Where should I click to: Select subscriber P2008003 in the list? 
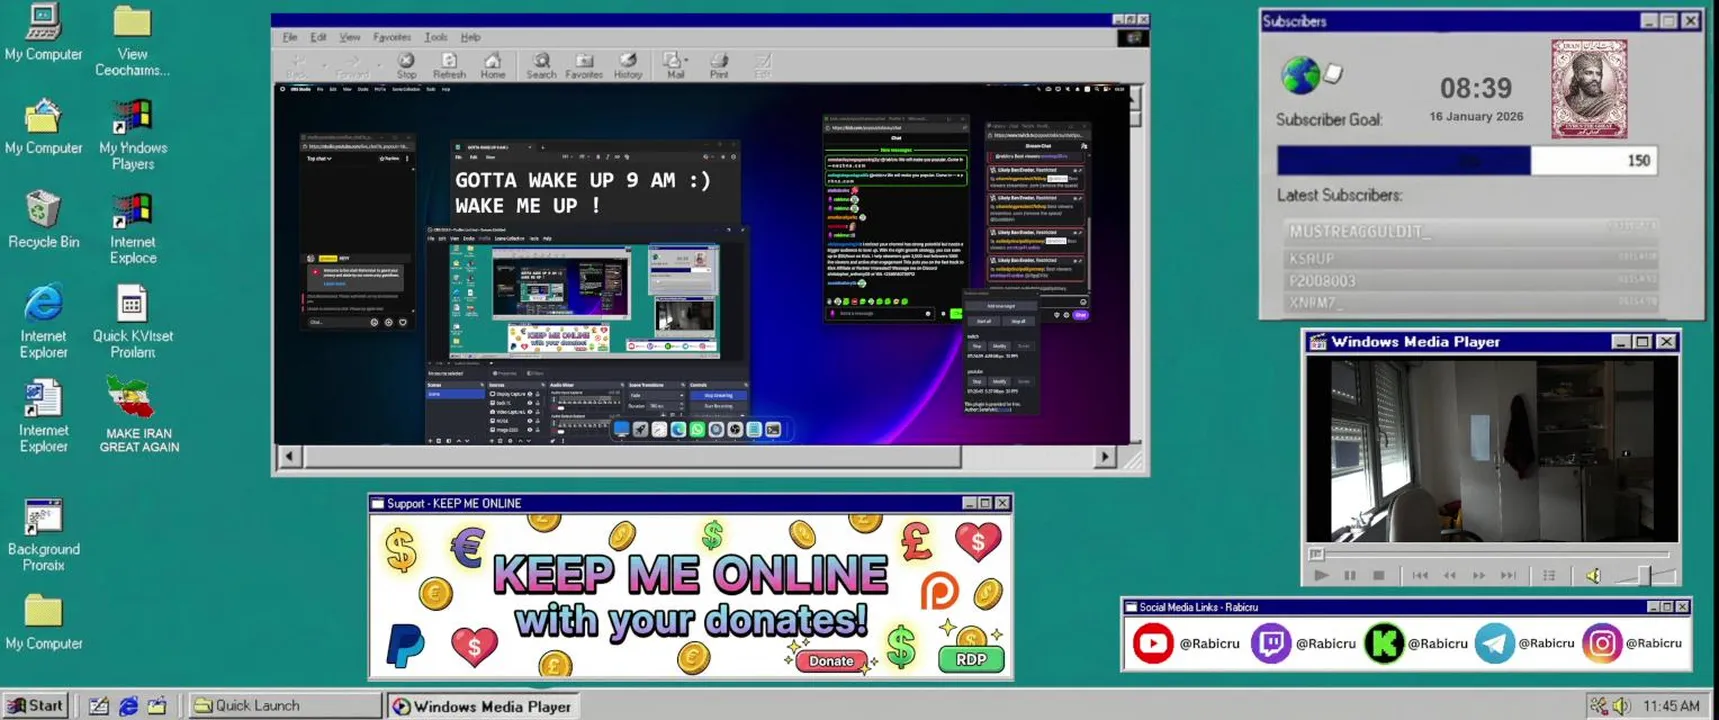[1470, 280]
